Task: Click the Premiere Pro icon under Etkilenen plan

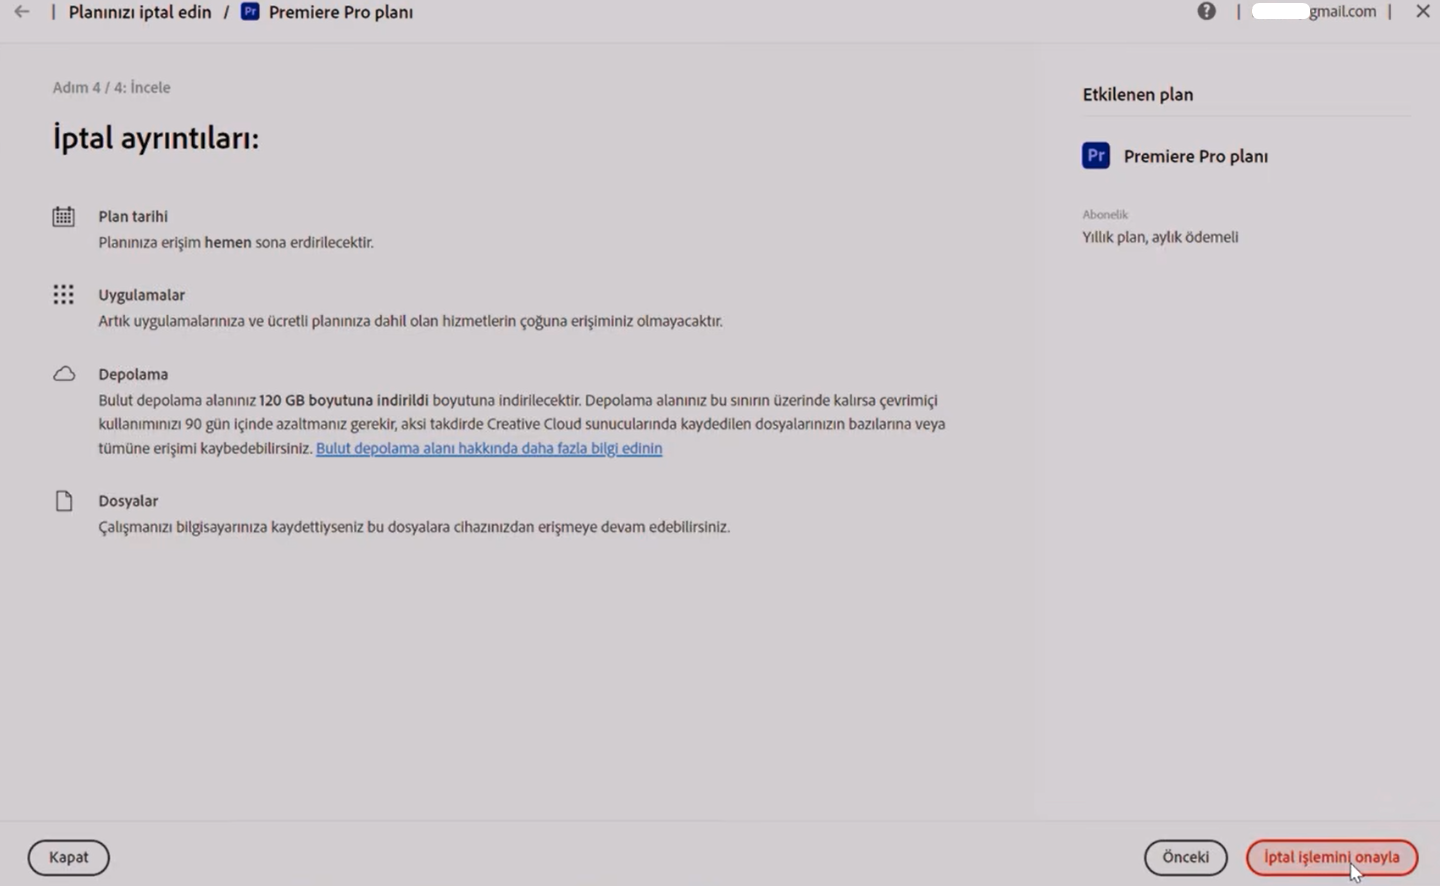Action: click(1096, 155)
